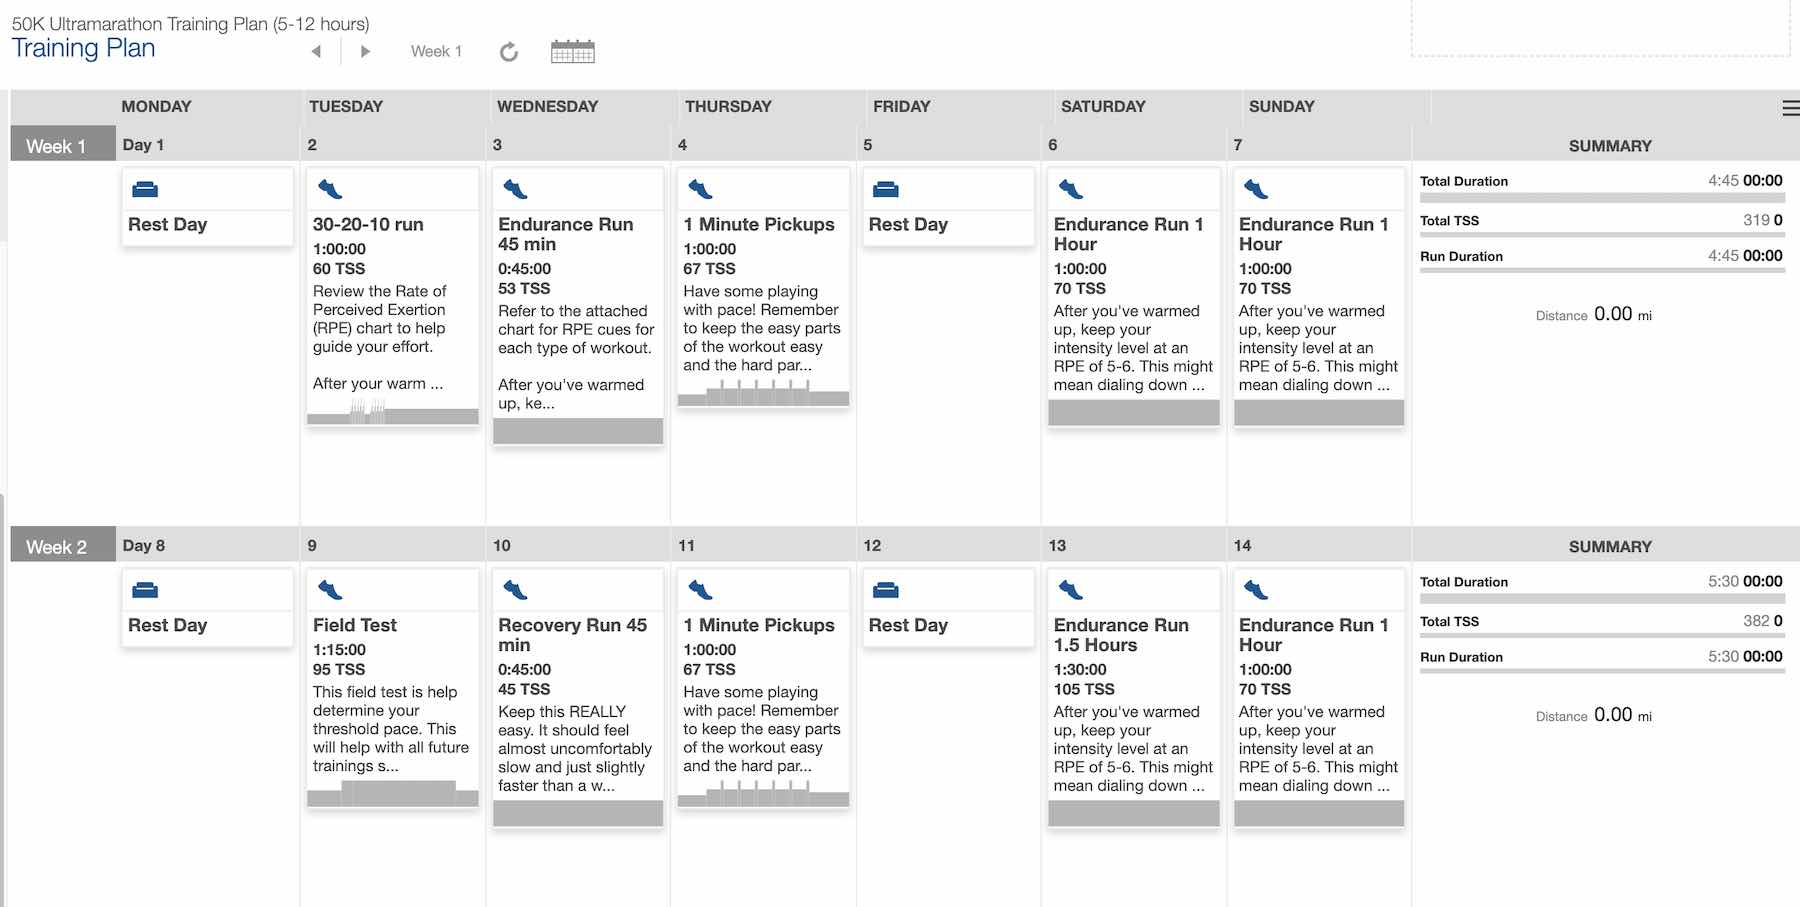Open the calendar icon next to Week 1
Image resolution: width=1800 pixels, height=907 pixels.
(572, 51)
